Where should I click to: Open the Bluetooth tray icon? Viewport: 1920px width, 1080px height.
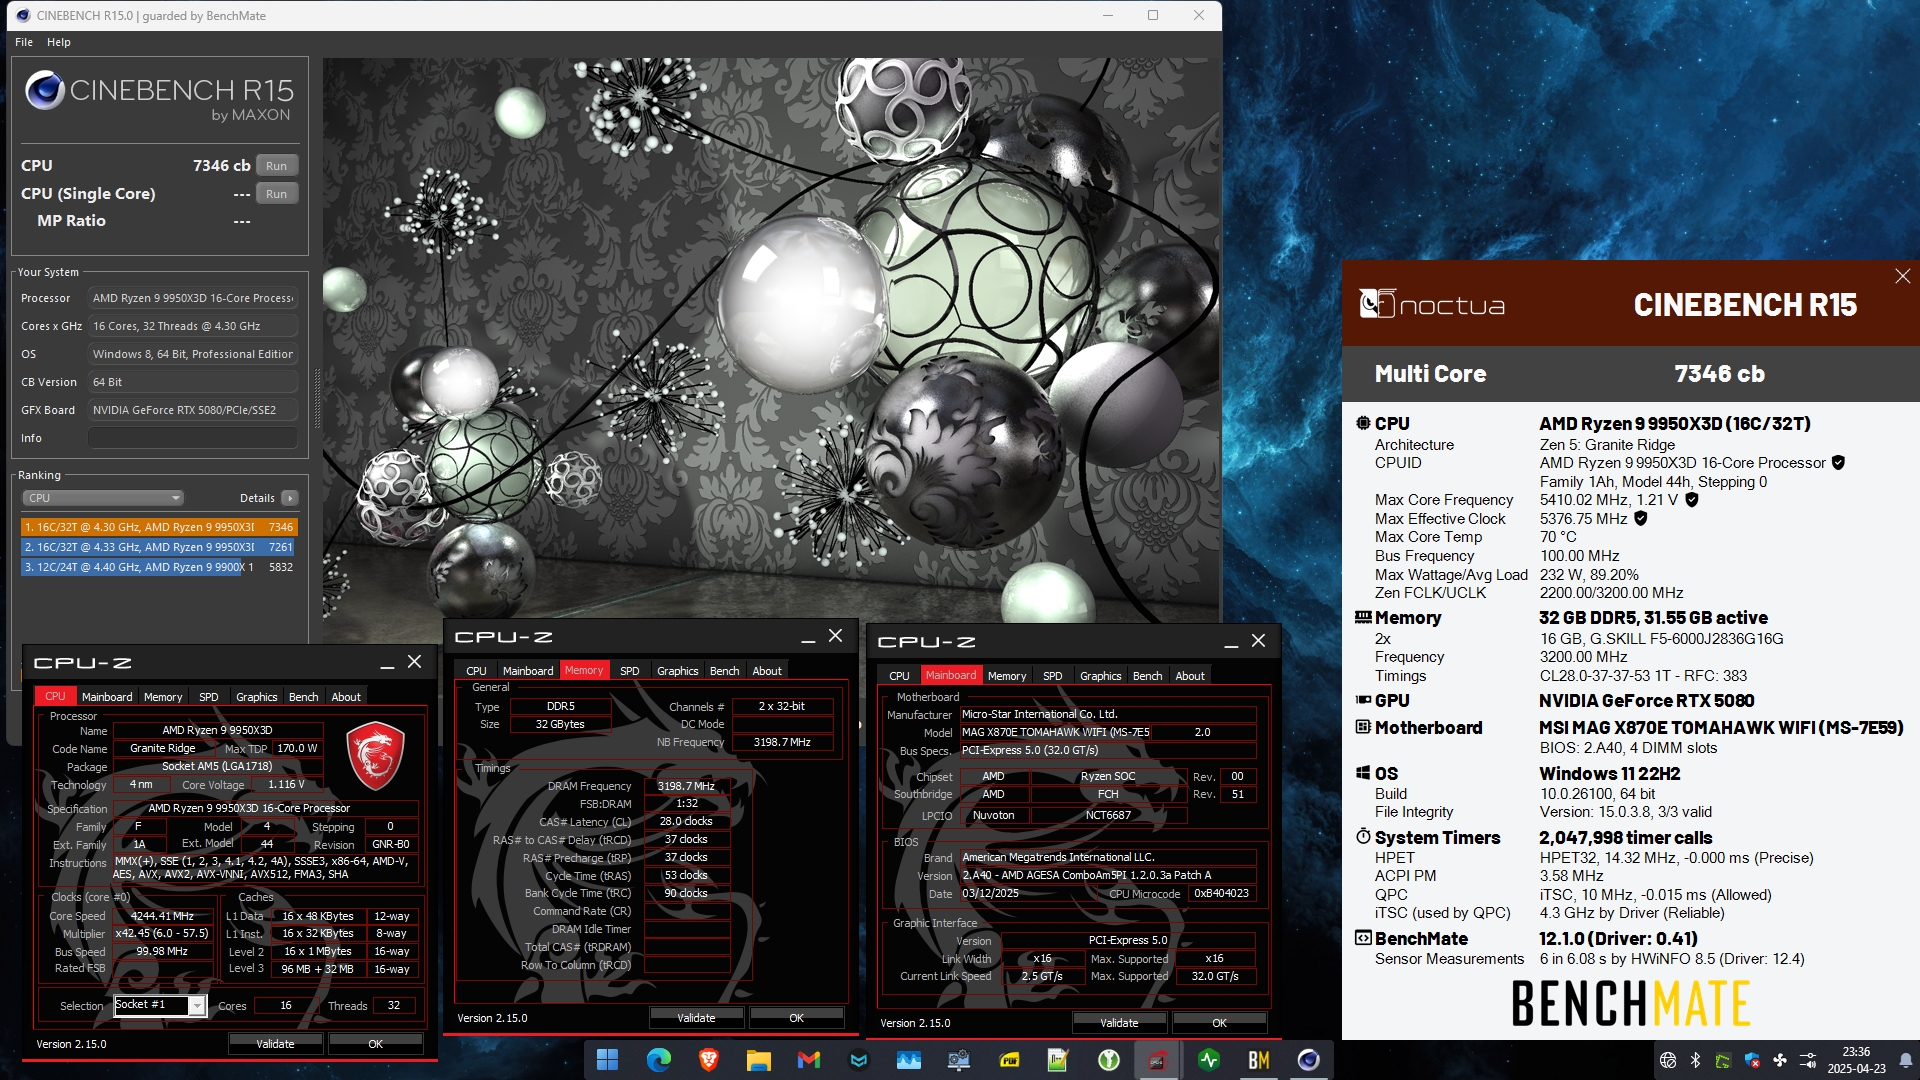click(1695, 1060)
